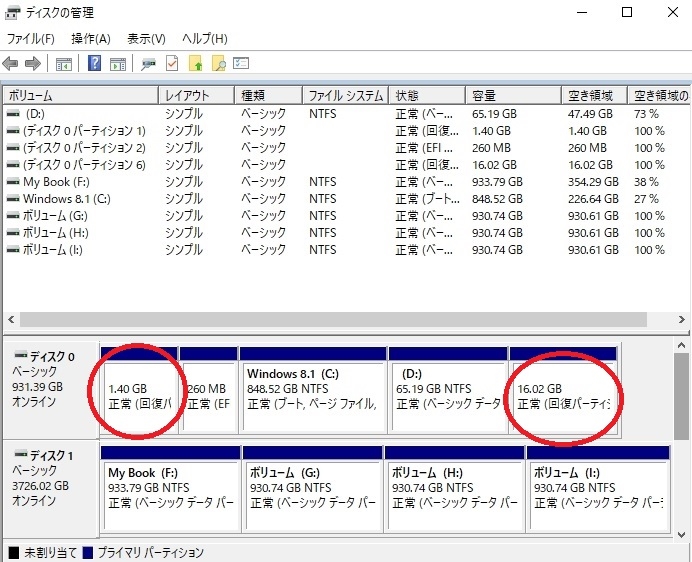Select the ボリューム (I:) volume row

[x=346, y=250]
